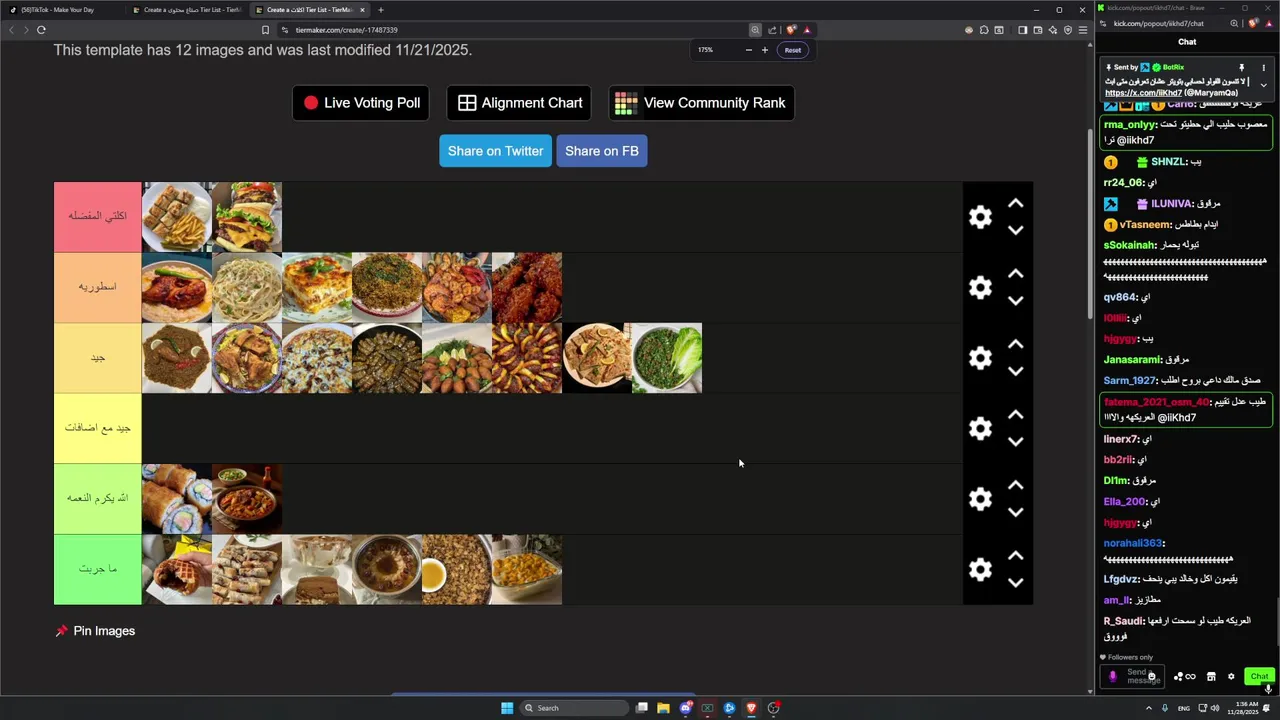Open channel shop icon in Kick chat

1210,677
